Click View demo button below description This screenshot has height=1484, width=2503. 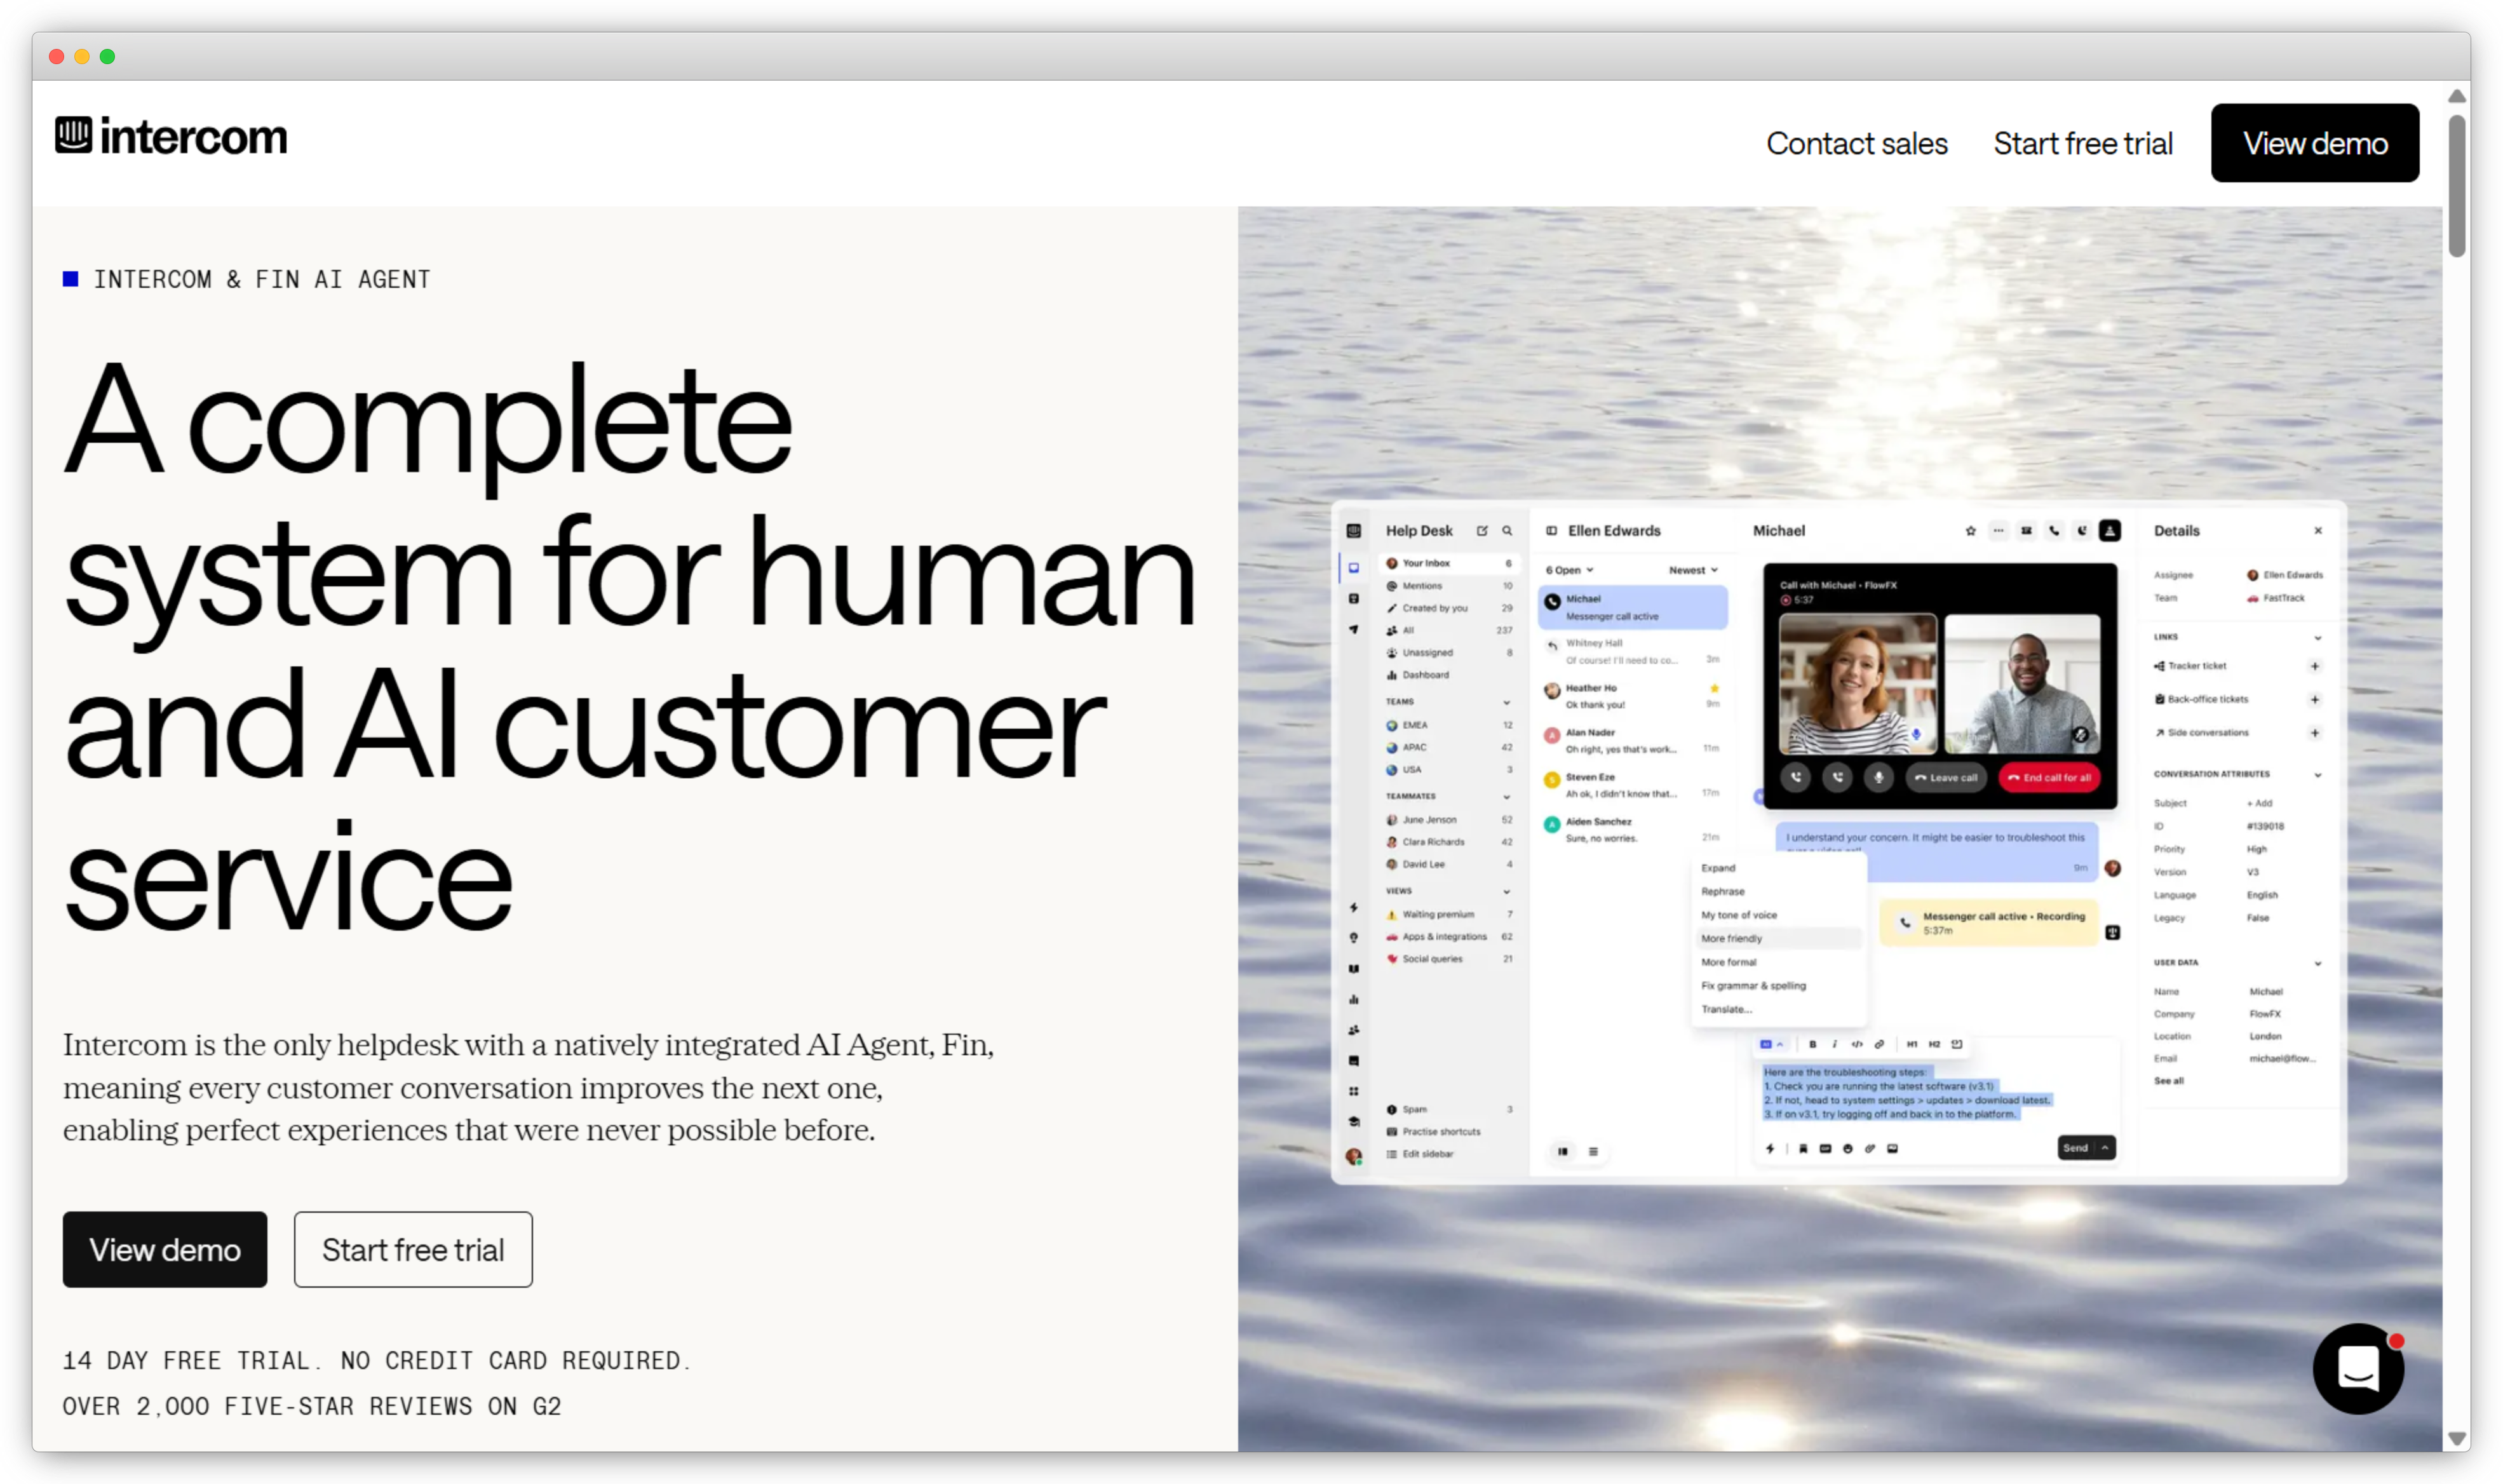coord(165,1249)
